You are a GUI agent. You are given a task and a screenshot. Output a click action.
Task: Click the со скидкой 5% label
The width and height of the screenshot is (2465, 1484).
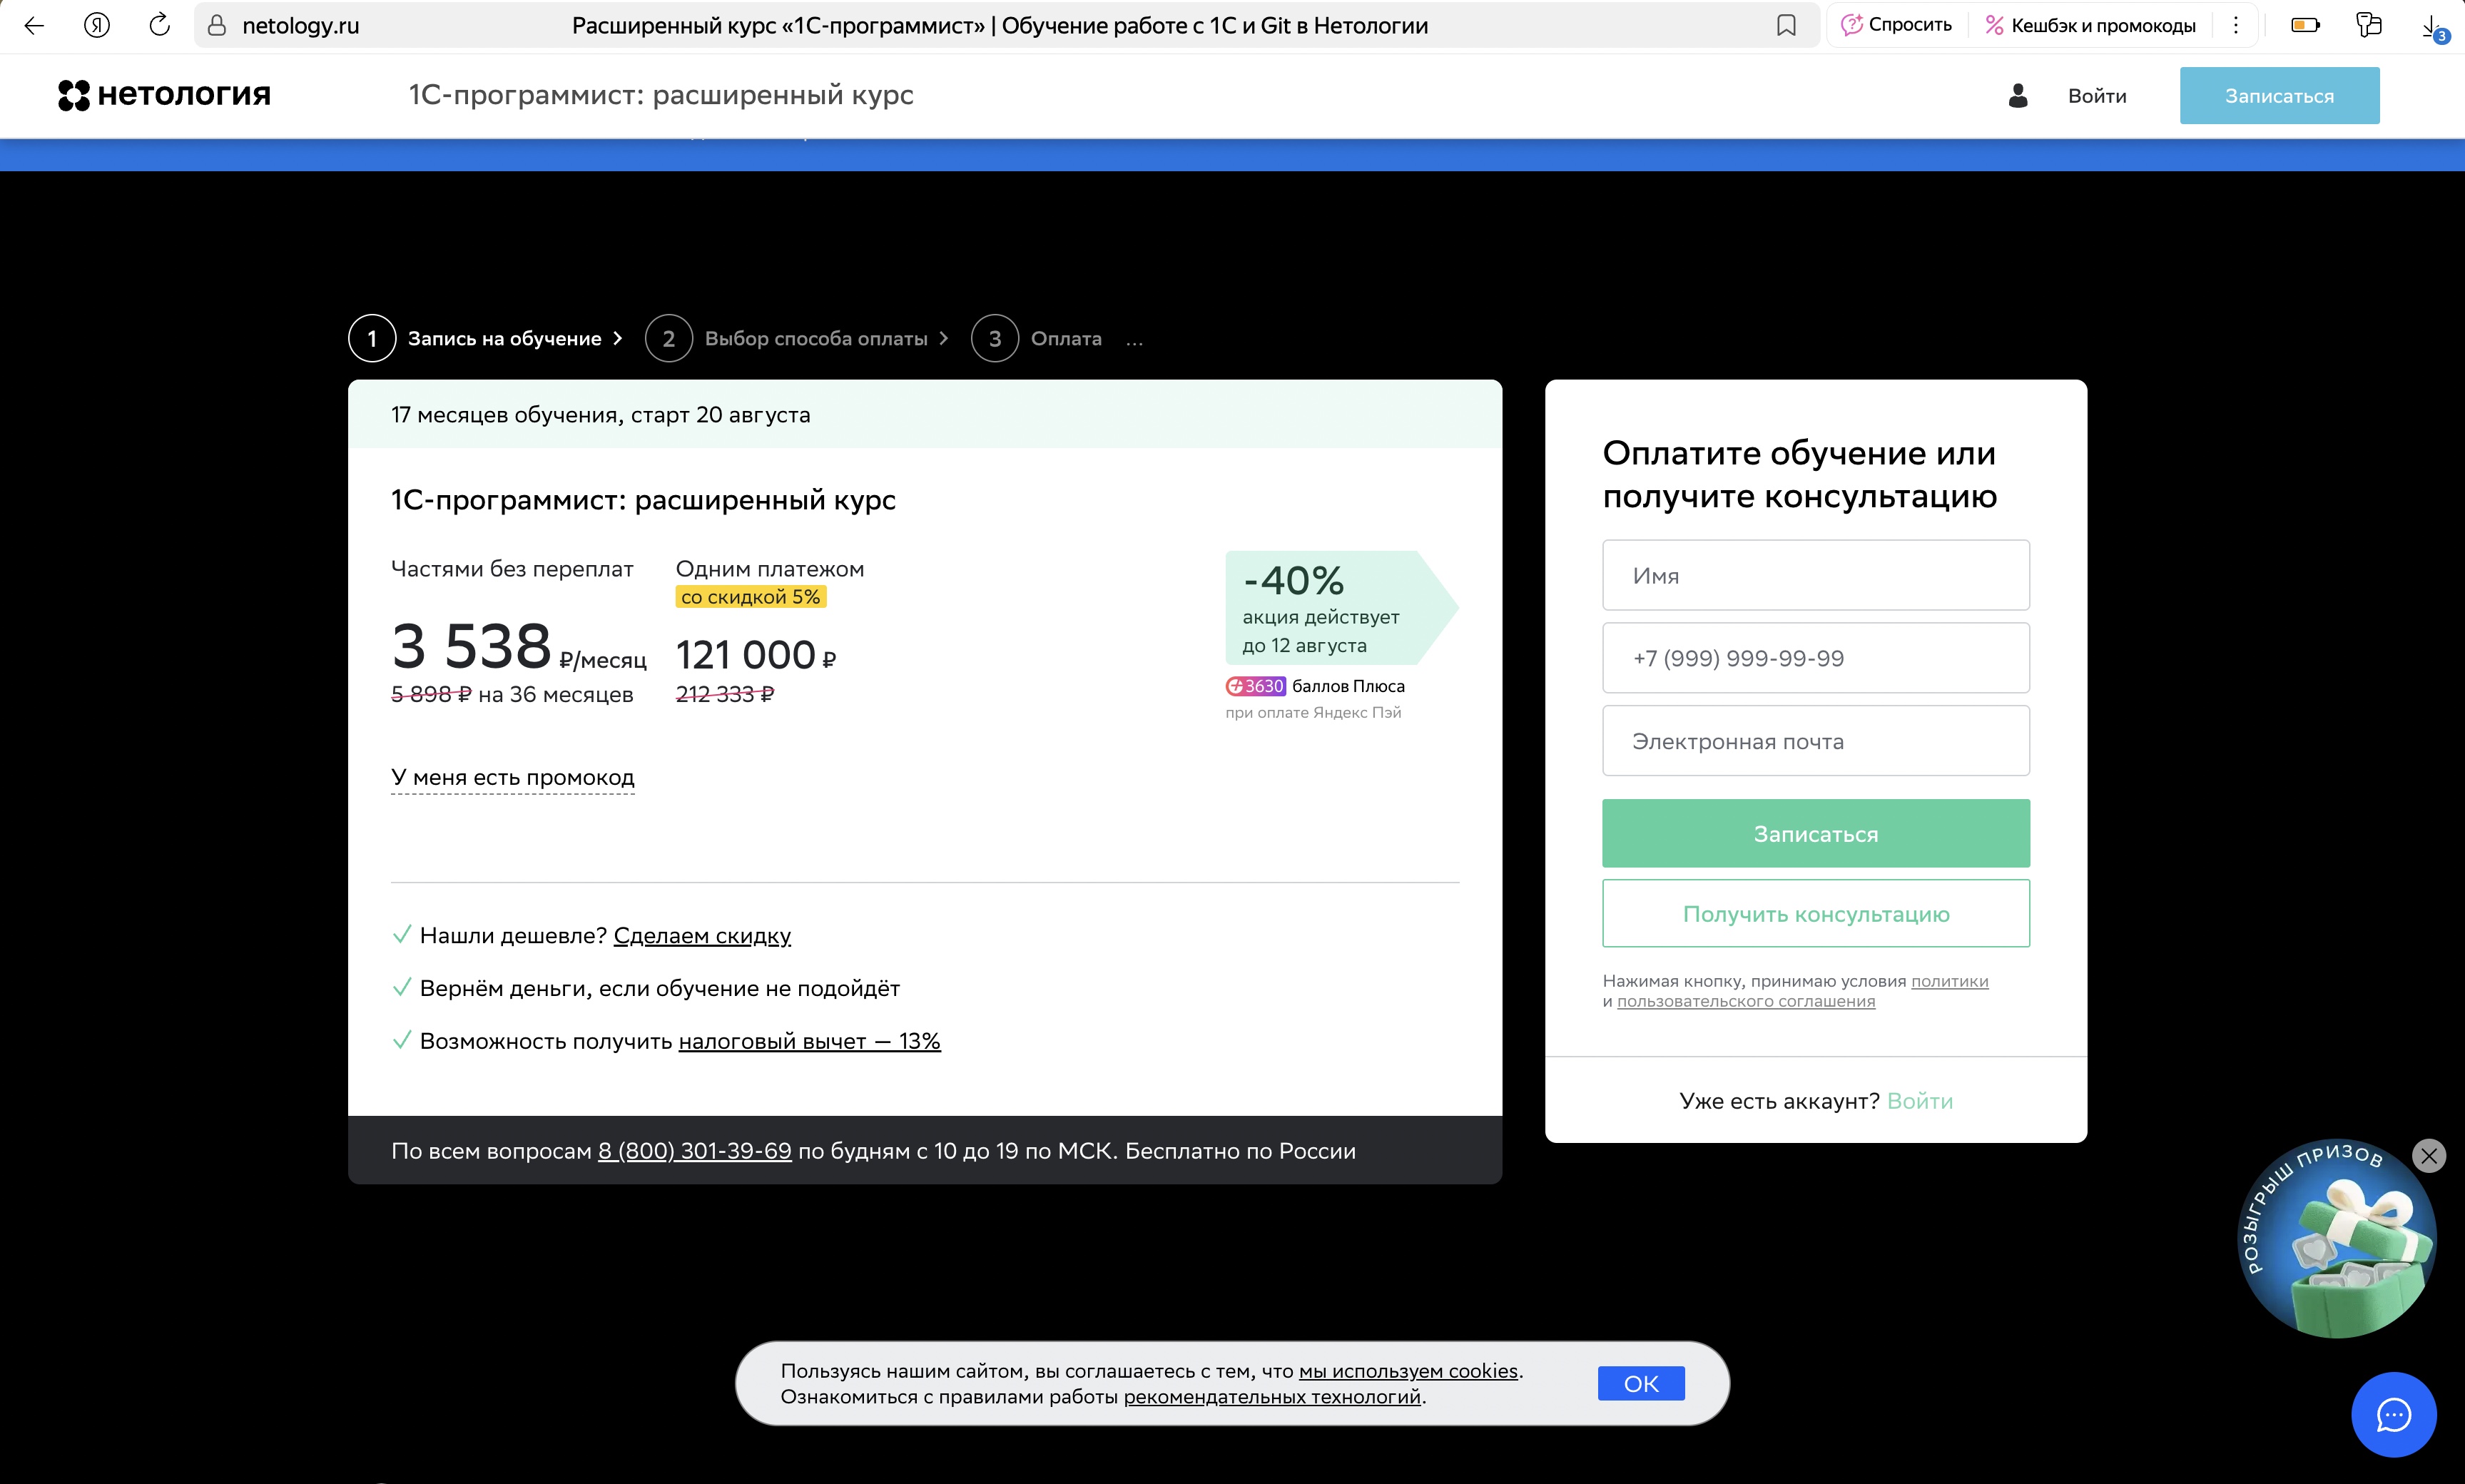[750, 597]
